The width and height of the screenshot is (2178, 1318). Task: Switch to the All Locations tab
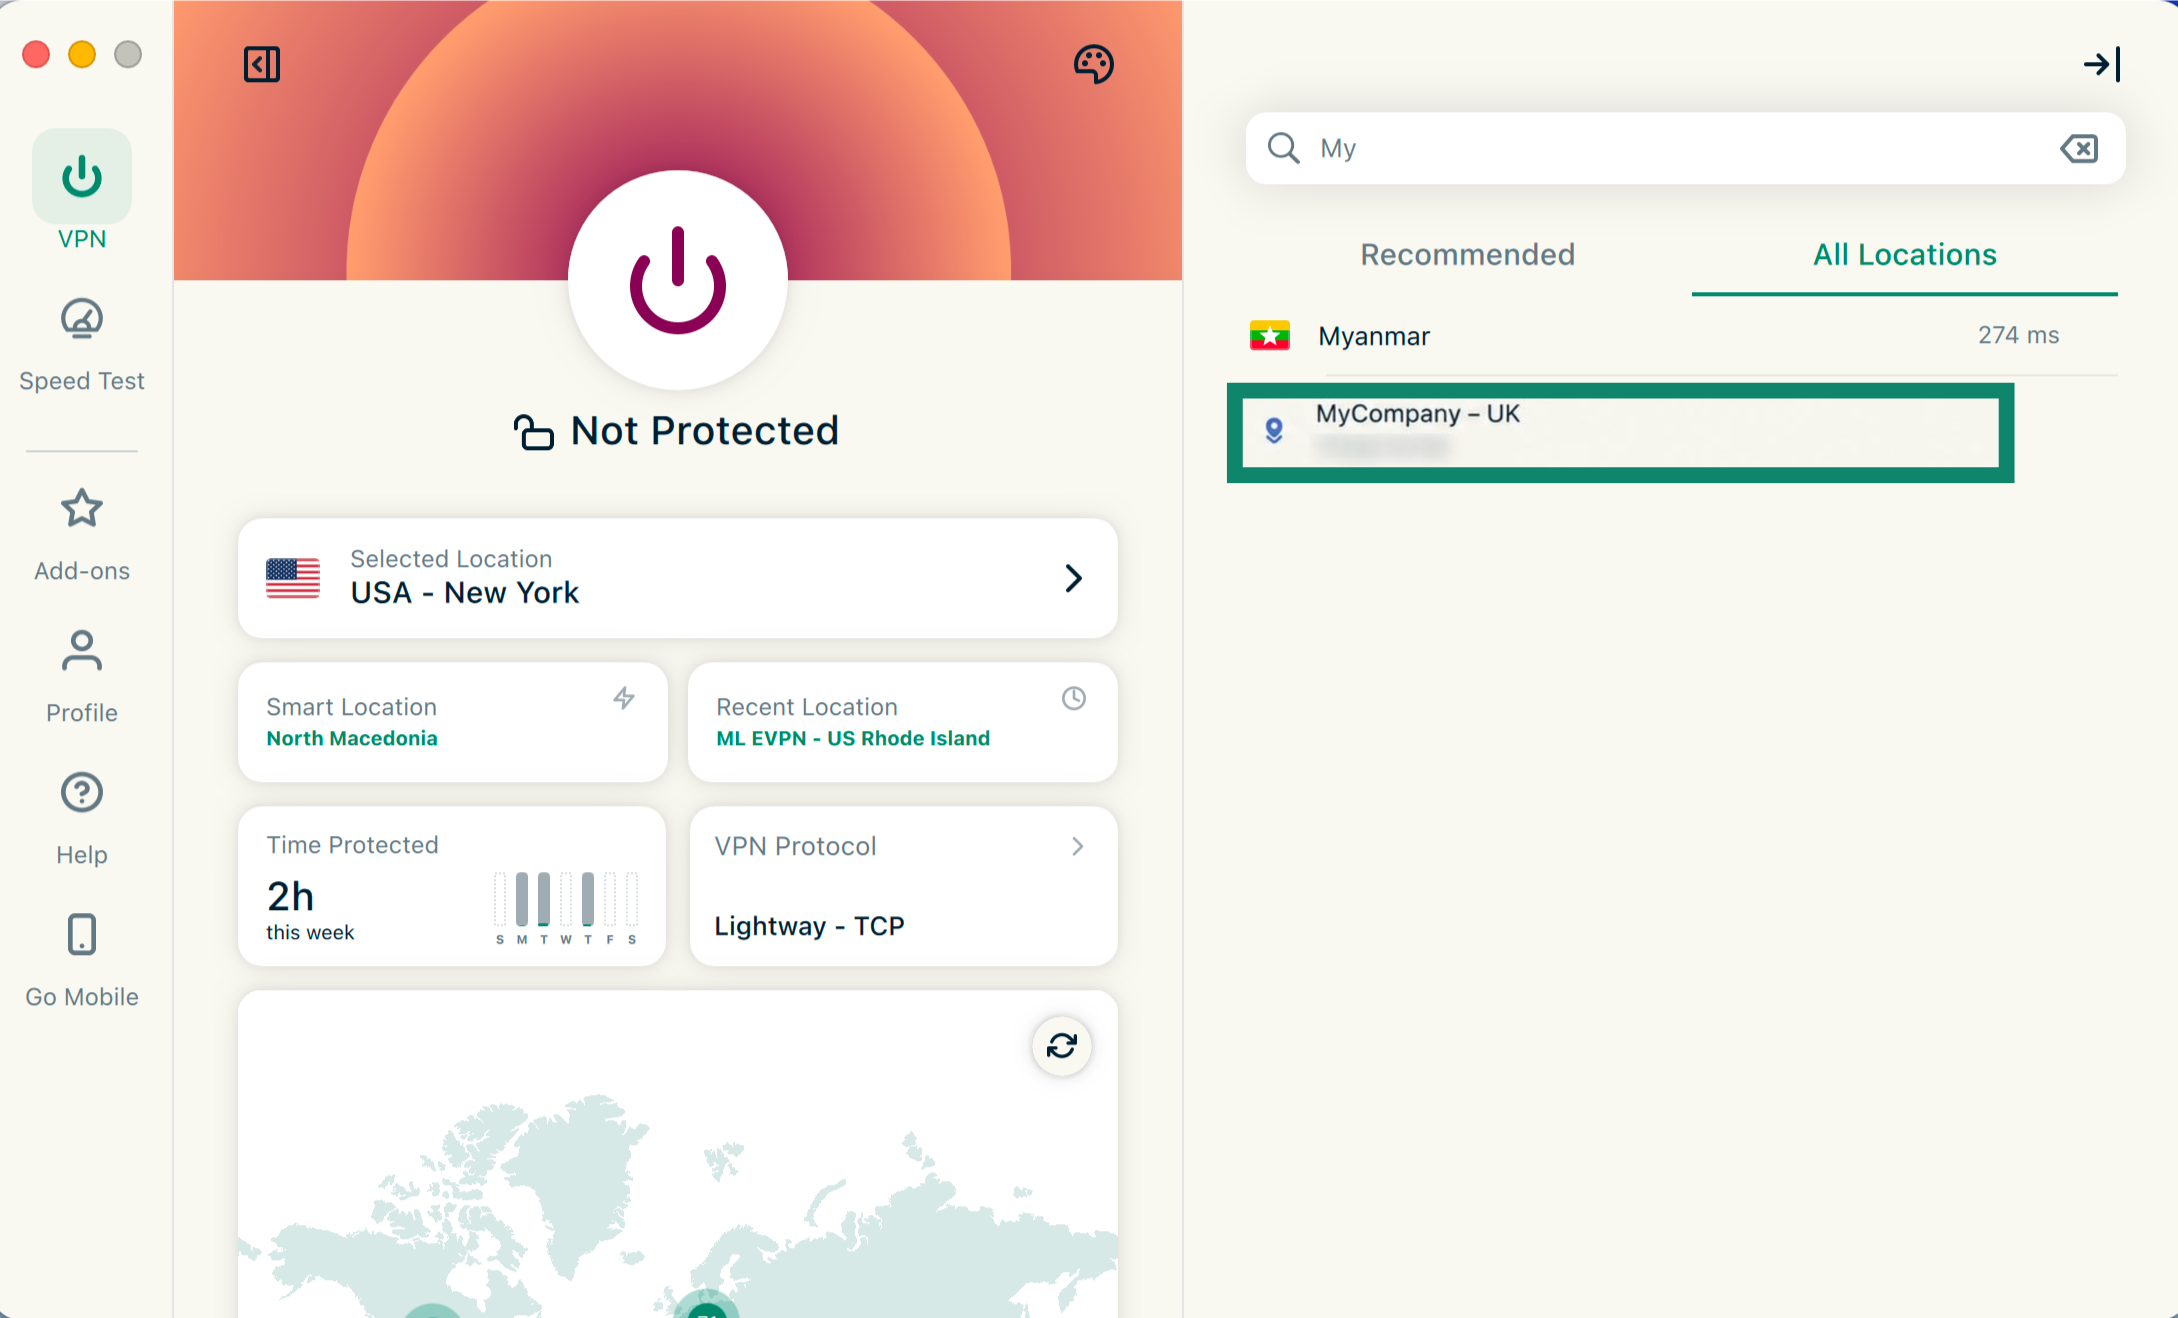pos(1905,255)
